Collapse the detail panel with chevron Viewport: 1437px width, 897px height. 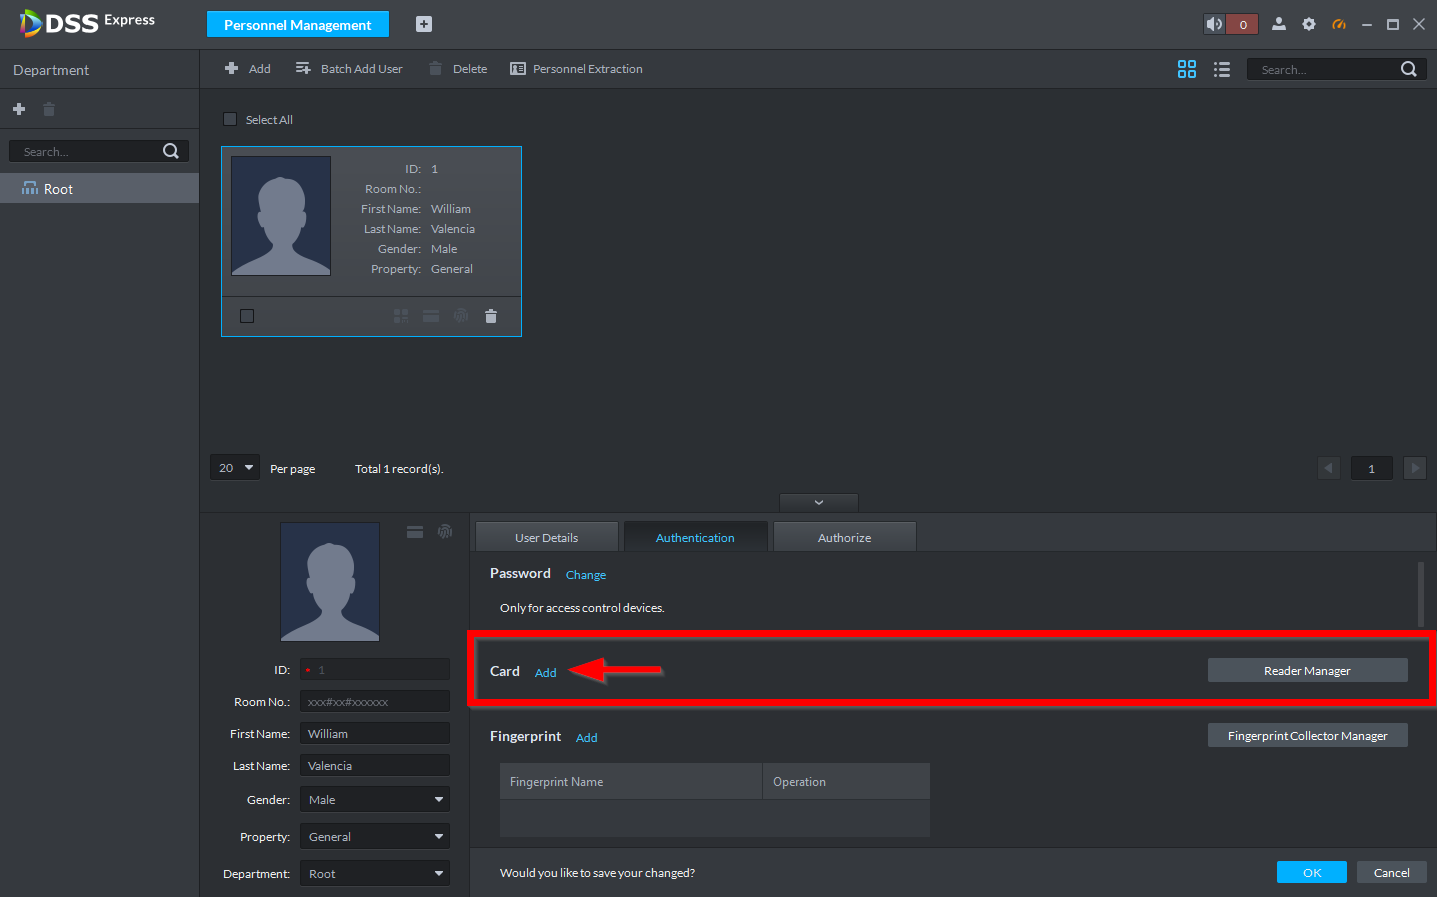(819, 502)
